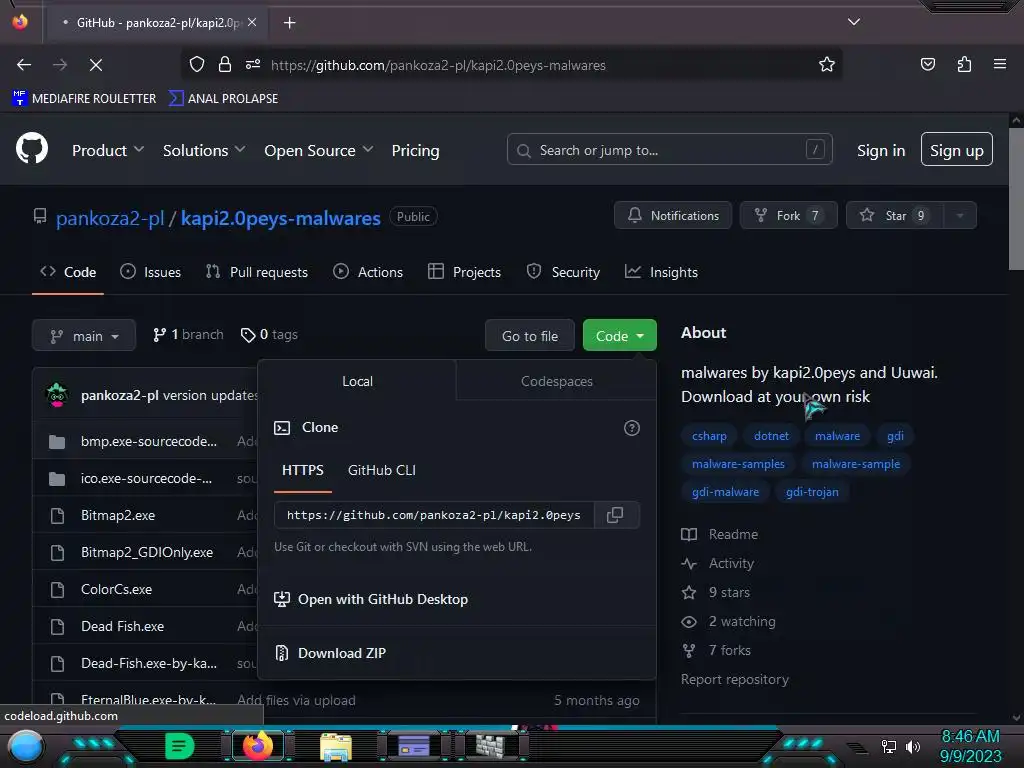1024x768 pixels.
Task: Open the Pricing page
Action: 415,150
